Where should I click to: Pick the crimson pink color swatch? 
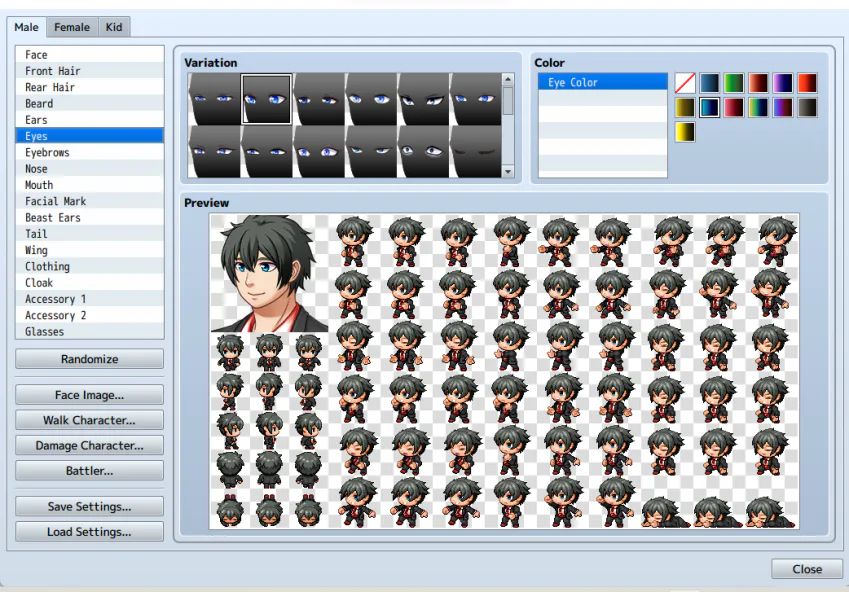point(734,107)
